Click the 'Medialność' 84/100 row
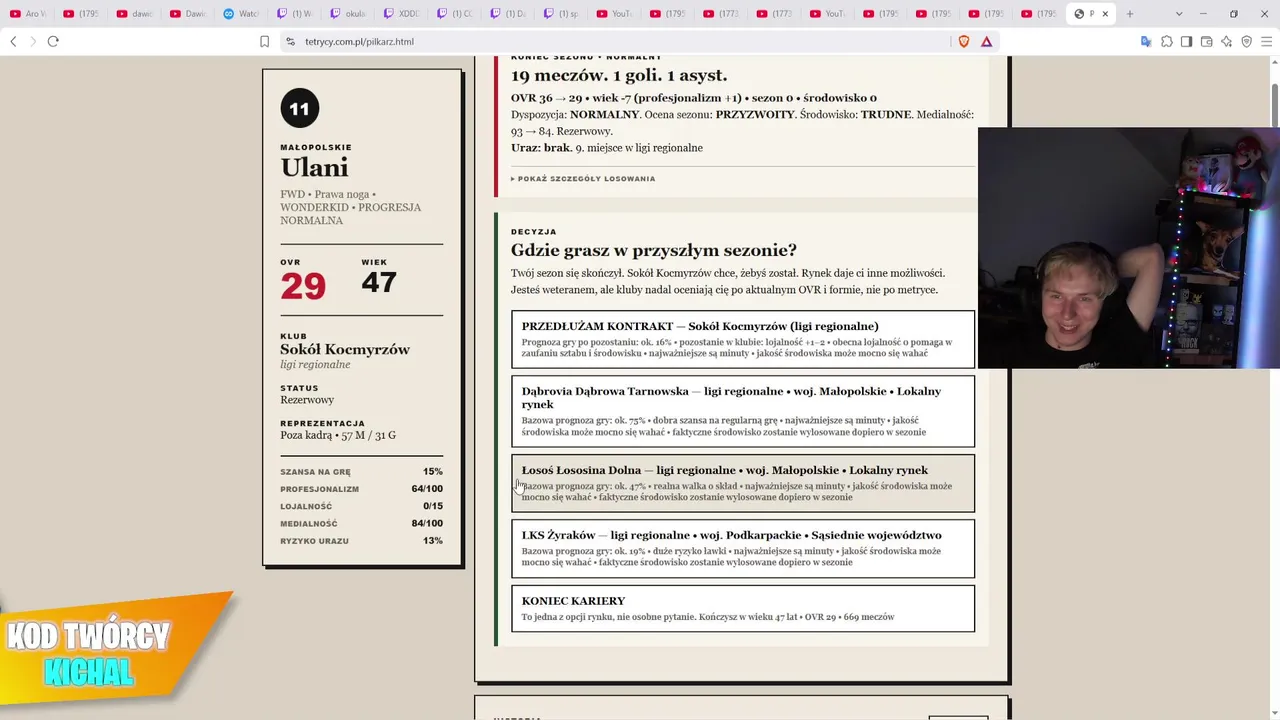Screen dimensions: 1280x720 [361, 523]
